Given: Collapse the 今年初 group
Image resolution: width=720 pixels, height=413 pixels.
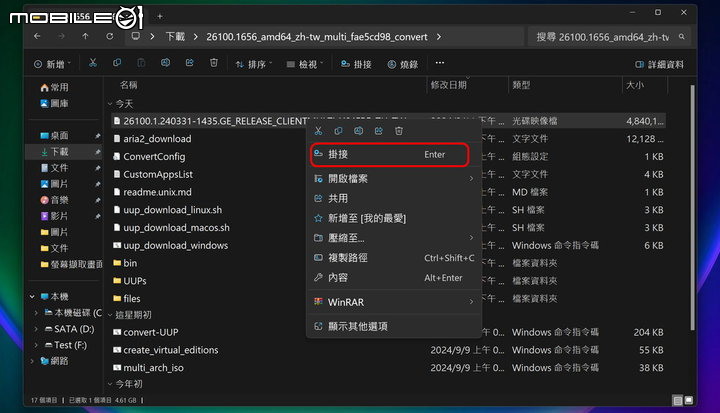Looking at the screenshot, I should tap(110, 384).
